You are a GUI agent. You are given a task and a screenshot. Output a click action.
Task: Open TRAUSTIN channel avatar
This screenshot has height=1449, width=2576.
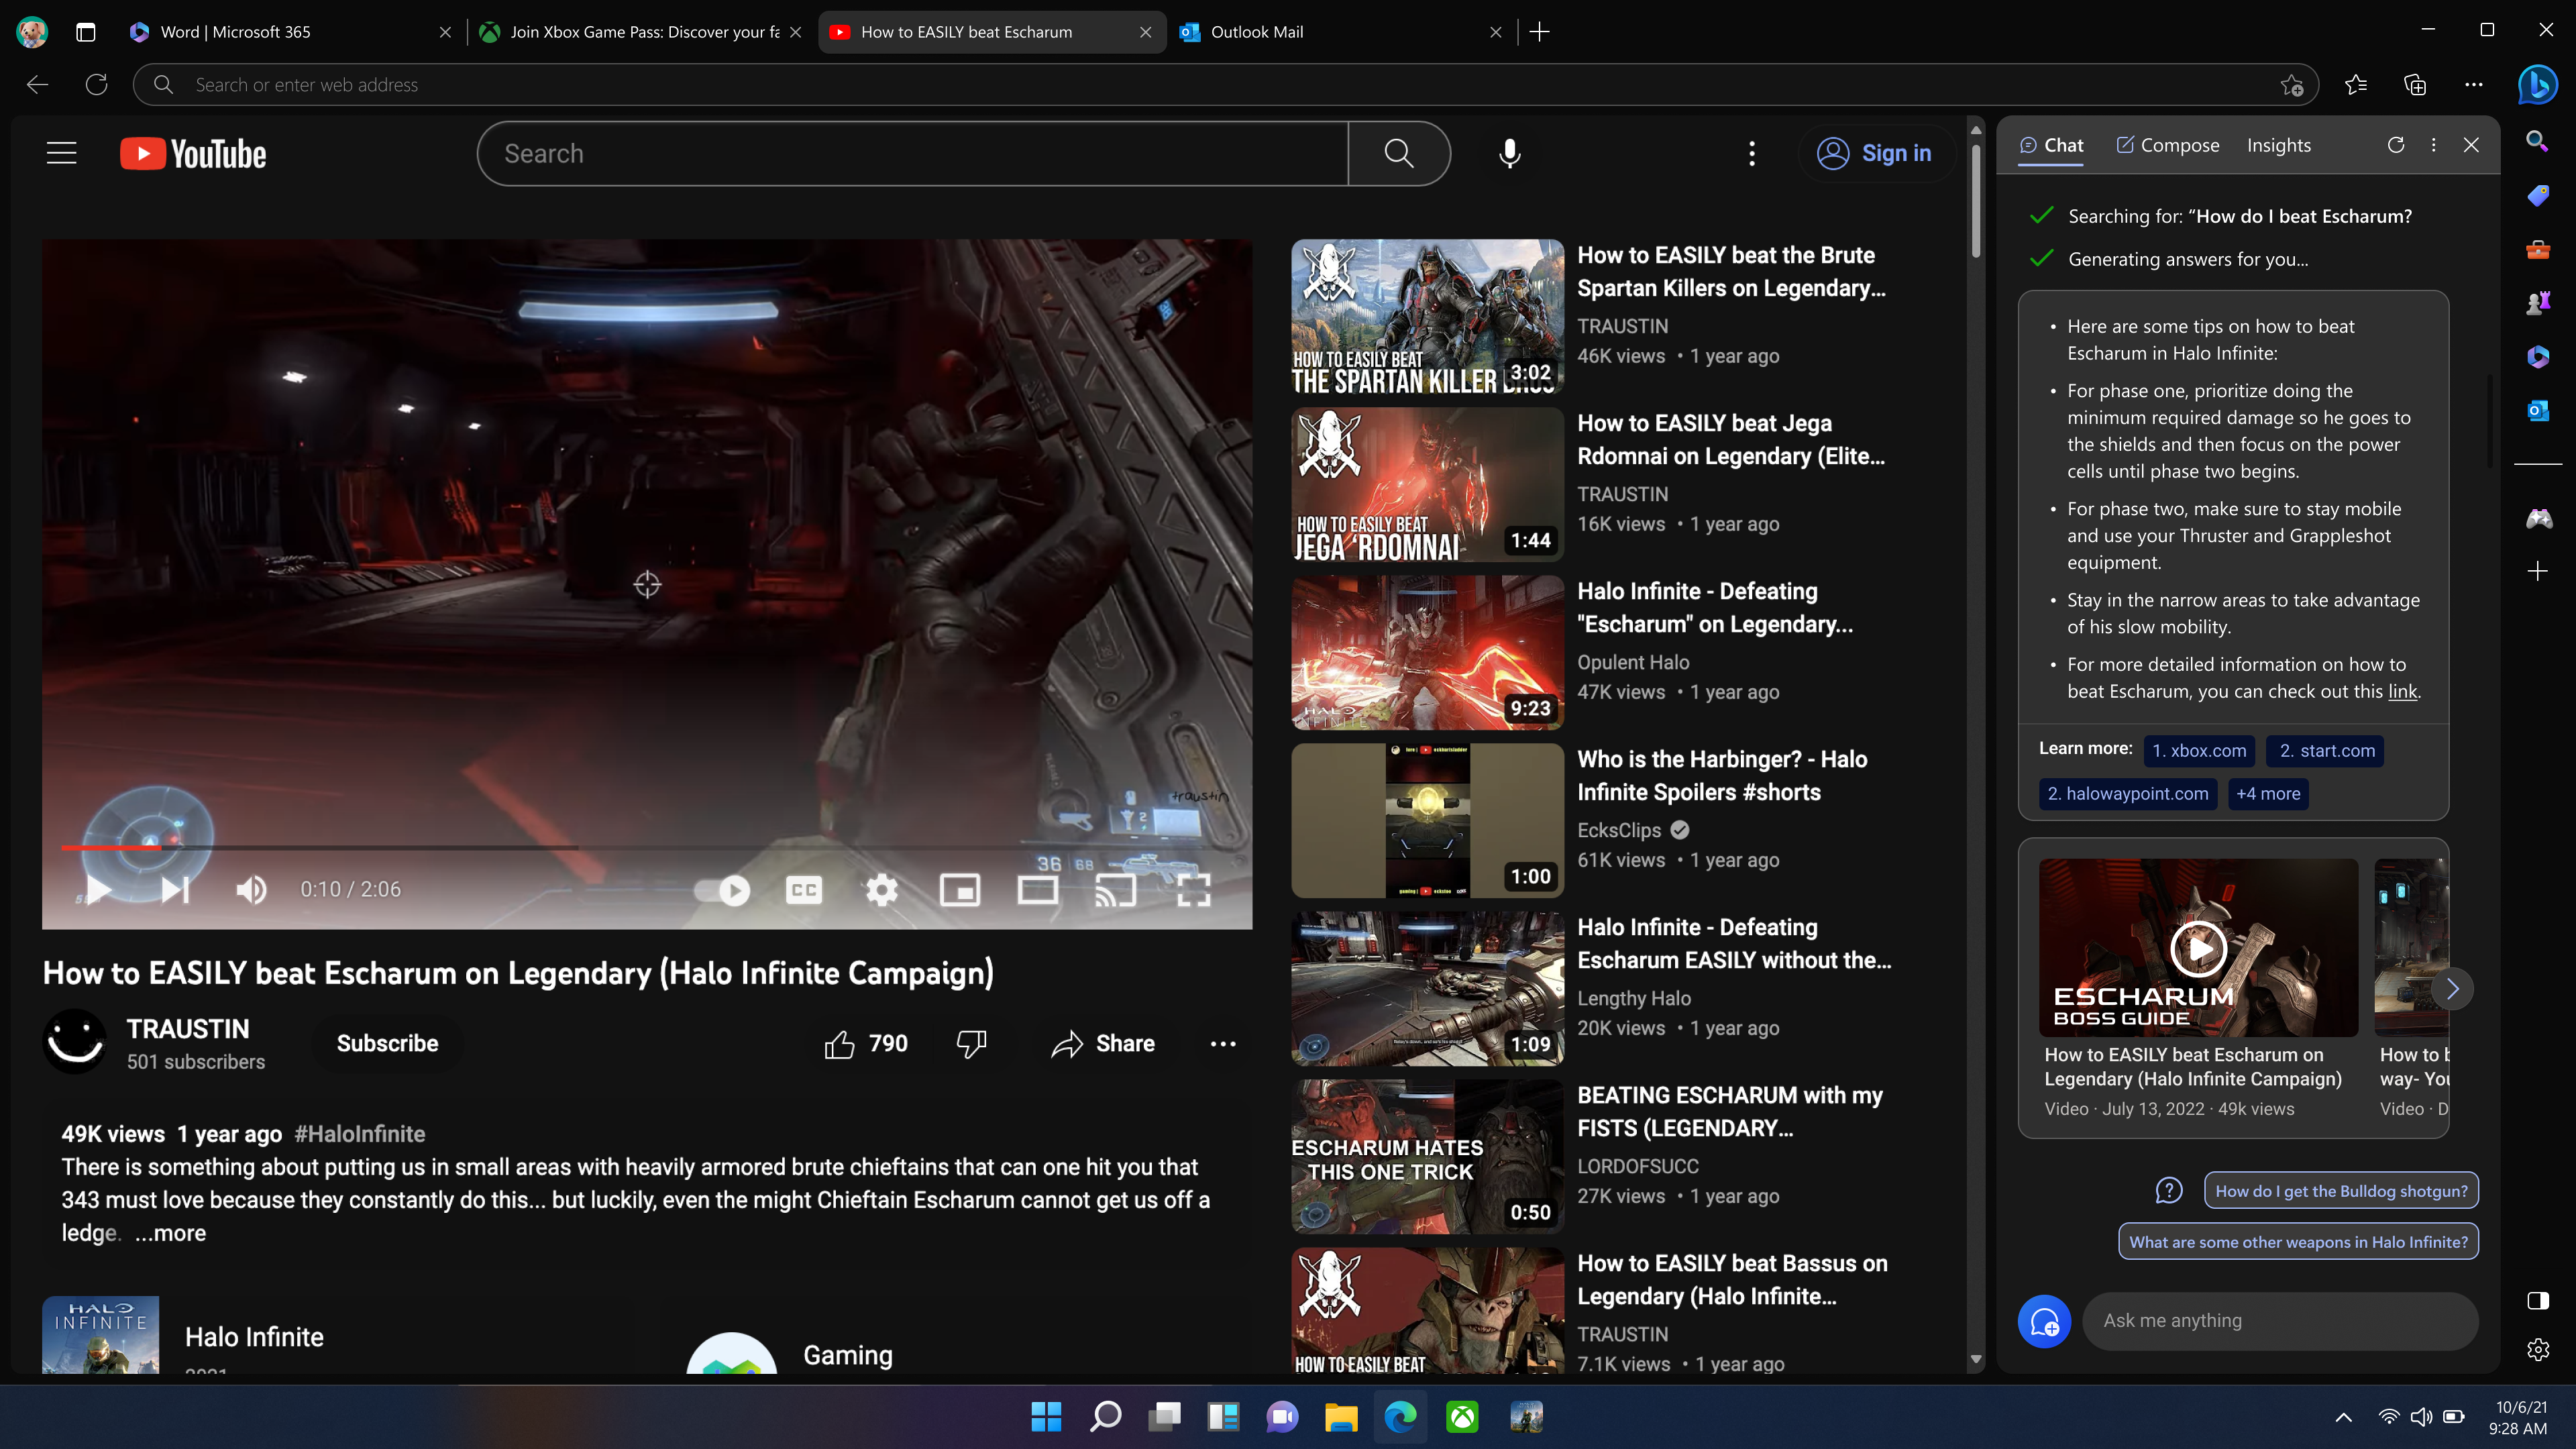[x=75, y=1042]
